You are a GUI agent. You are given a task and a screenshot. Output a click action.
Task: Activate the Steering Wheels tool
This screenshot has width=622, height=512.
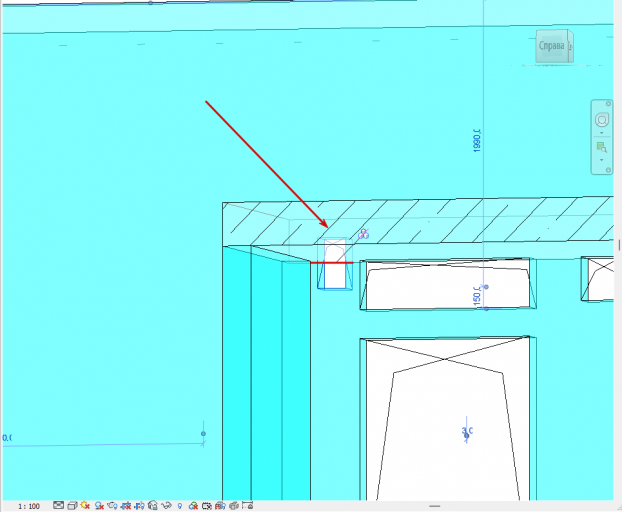pos(602,120)
